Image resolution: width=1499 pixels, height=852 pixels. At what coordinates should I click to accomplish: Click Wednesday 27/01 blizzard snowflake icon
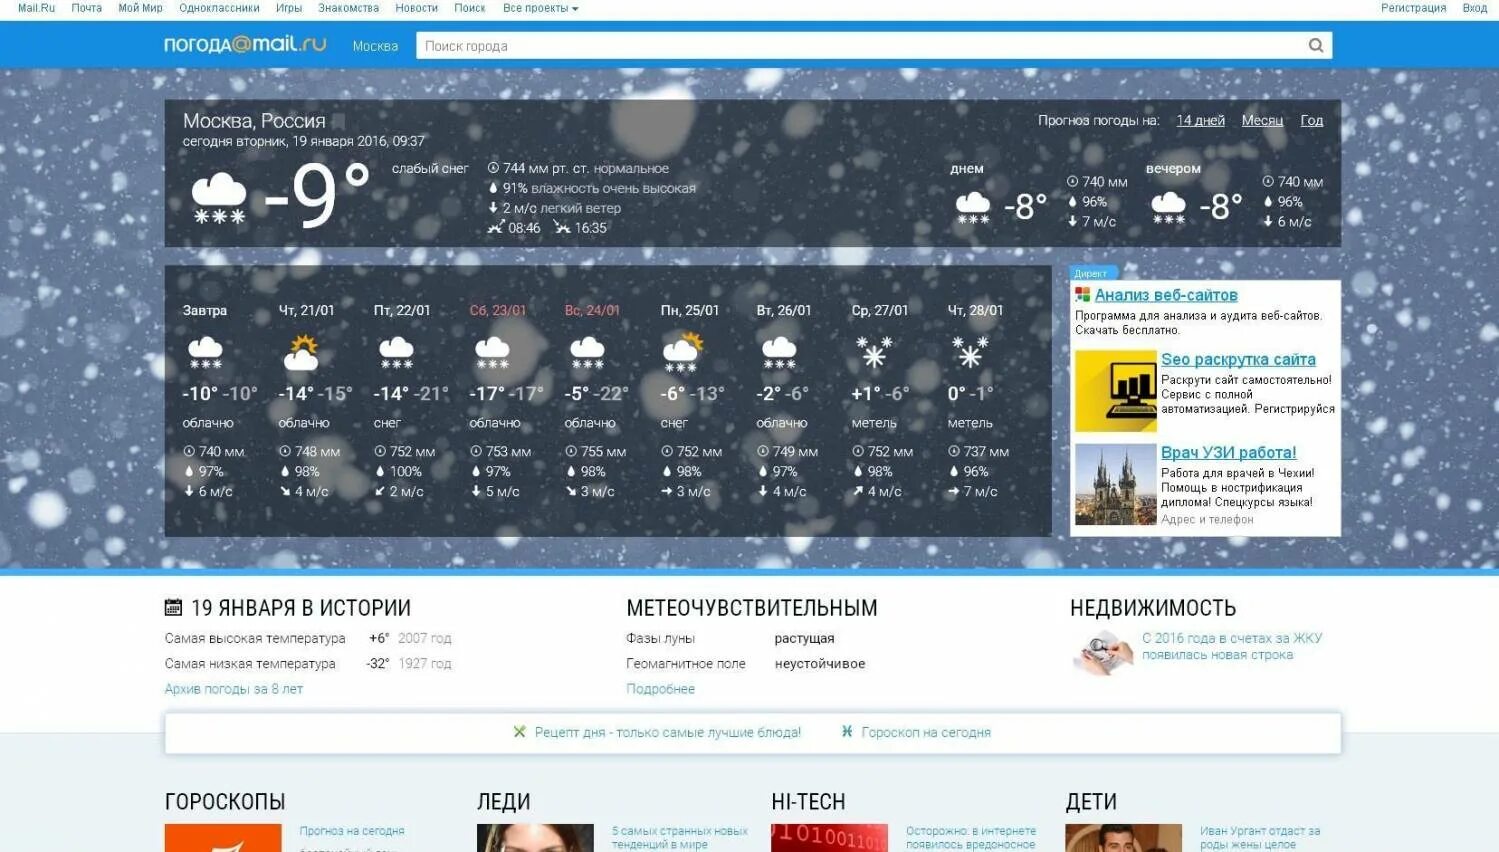[x=874, y=353]
